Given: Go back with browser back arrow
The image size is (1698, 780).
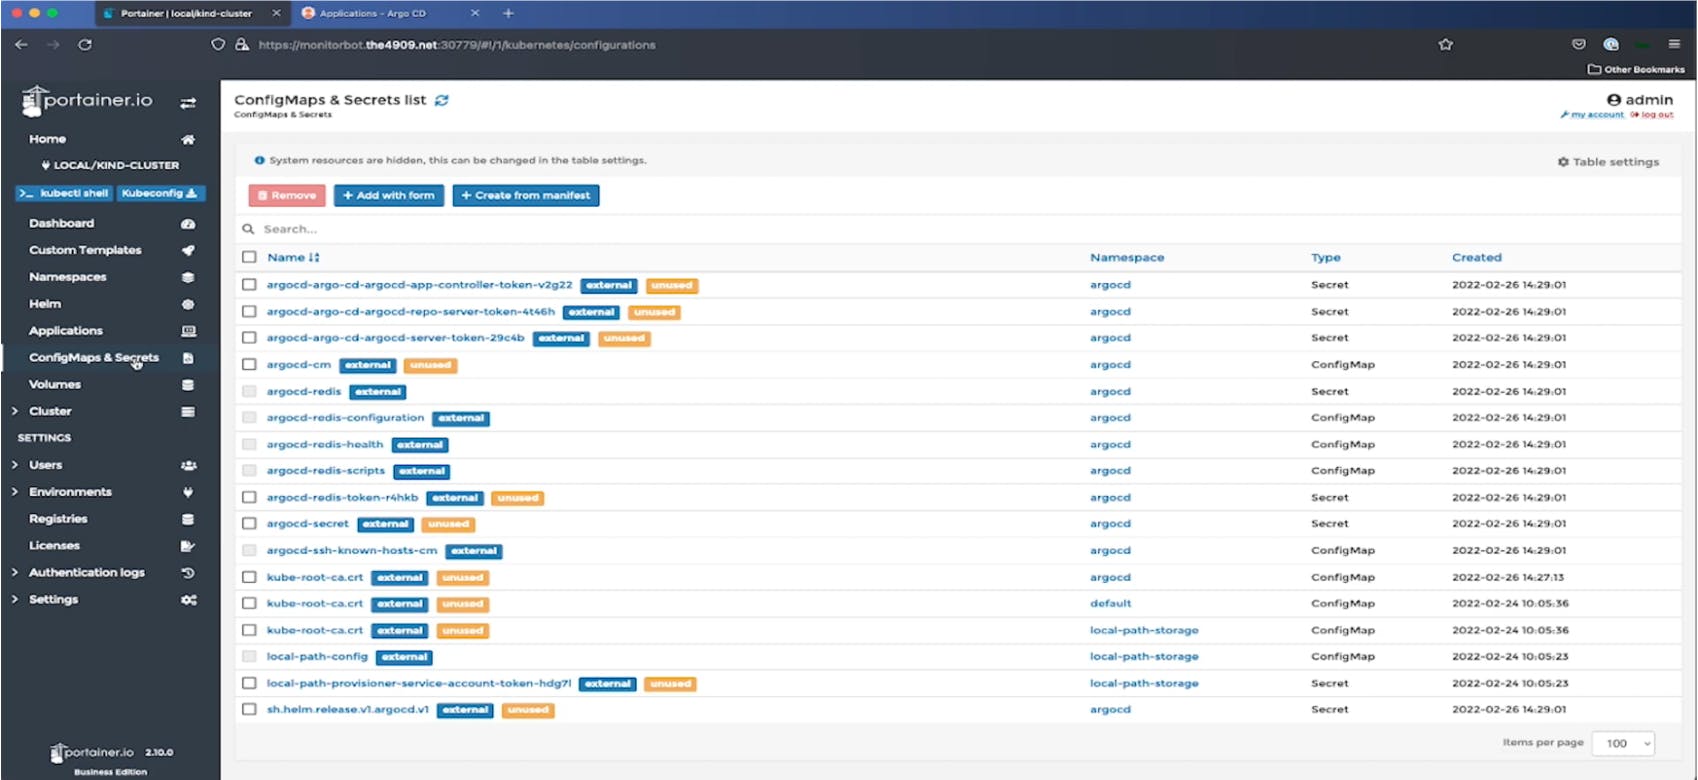Looking at the screenshot, I should tap(21, 45).
